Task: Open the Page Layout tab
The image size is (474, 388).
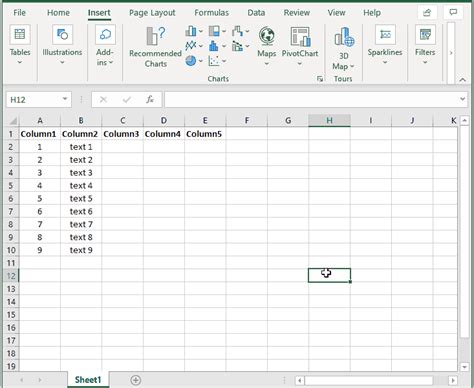Action: coord(152,13)
